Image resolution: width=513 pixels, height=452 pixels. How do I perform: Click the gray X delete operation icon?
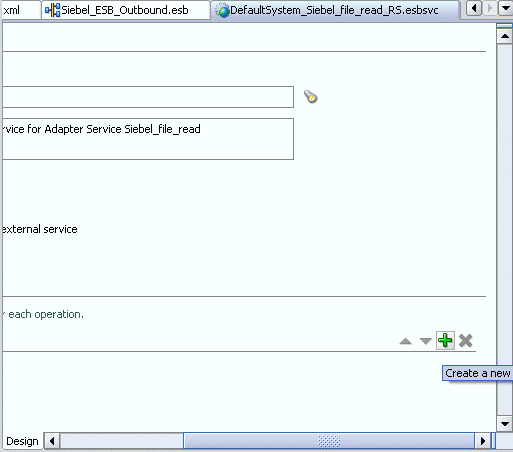(465, 341)
